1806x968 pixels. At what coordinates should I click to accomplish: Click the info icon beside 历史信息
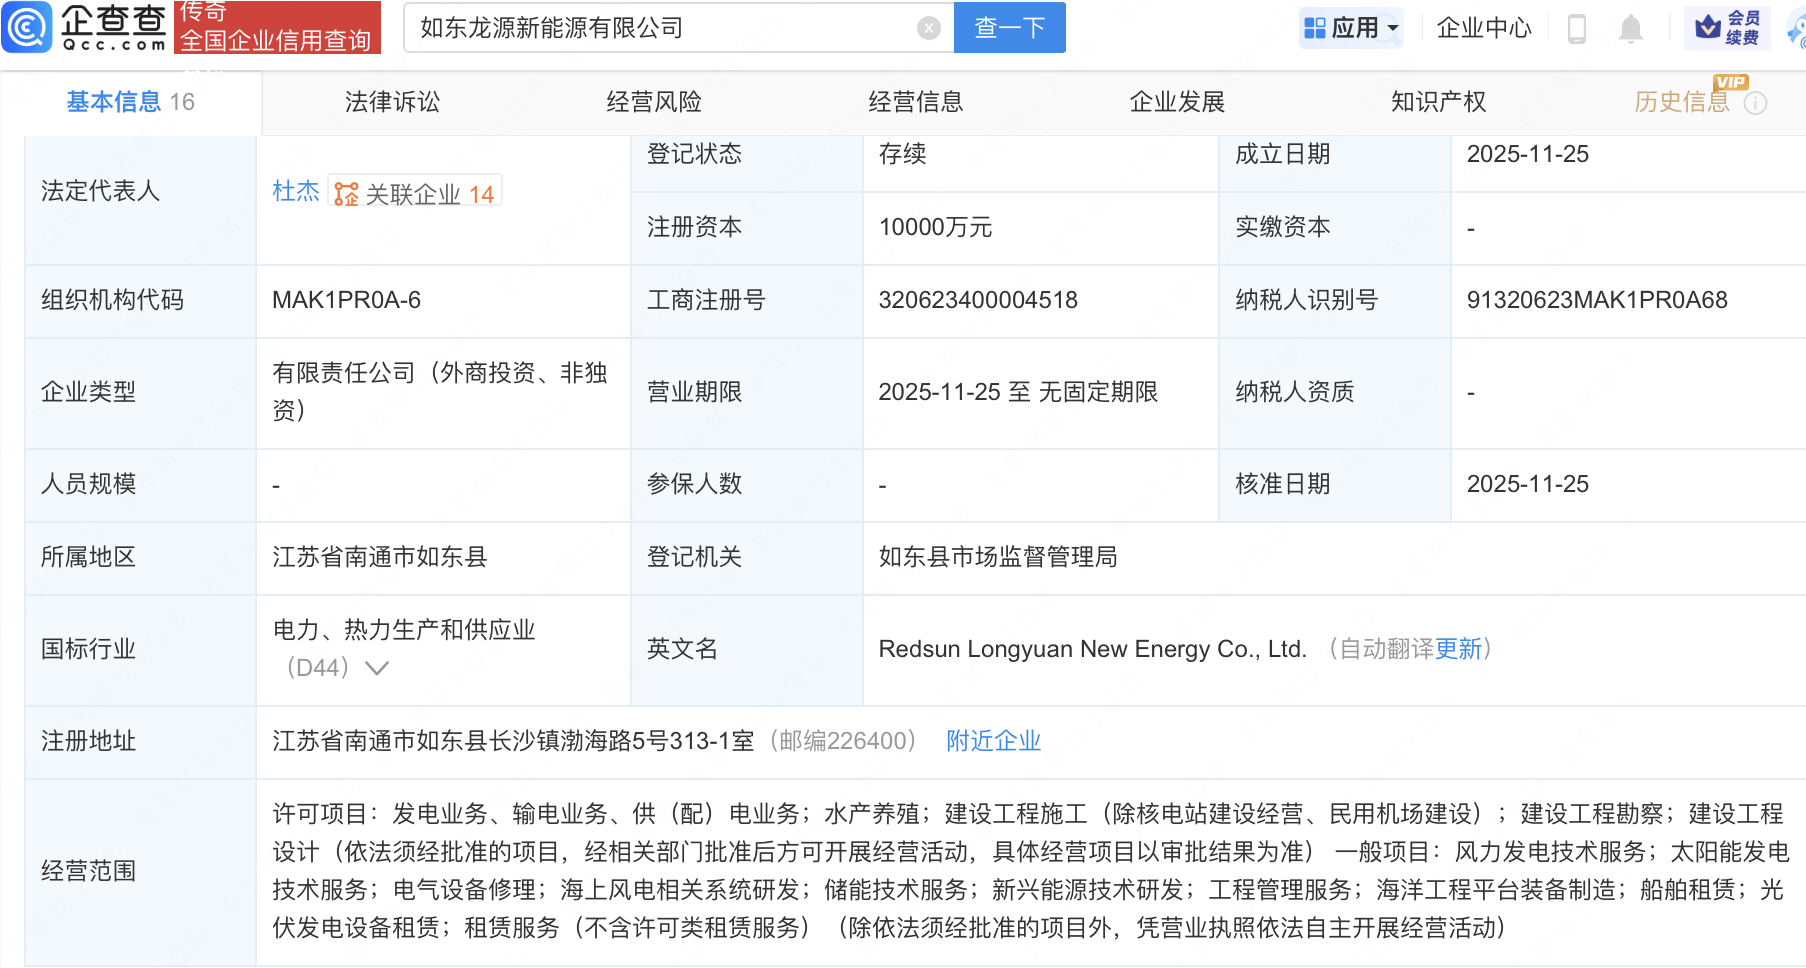point(1755,103)
